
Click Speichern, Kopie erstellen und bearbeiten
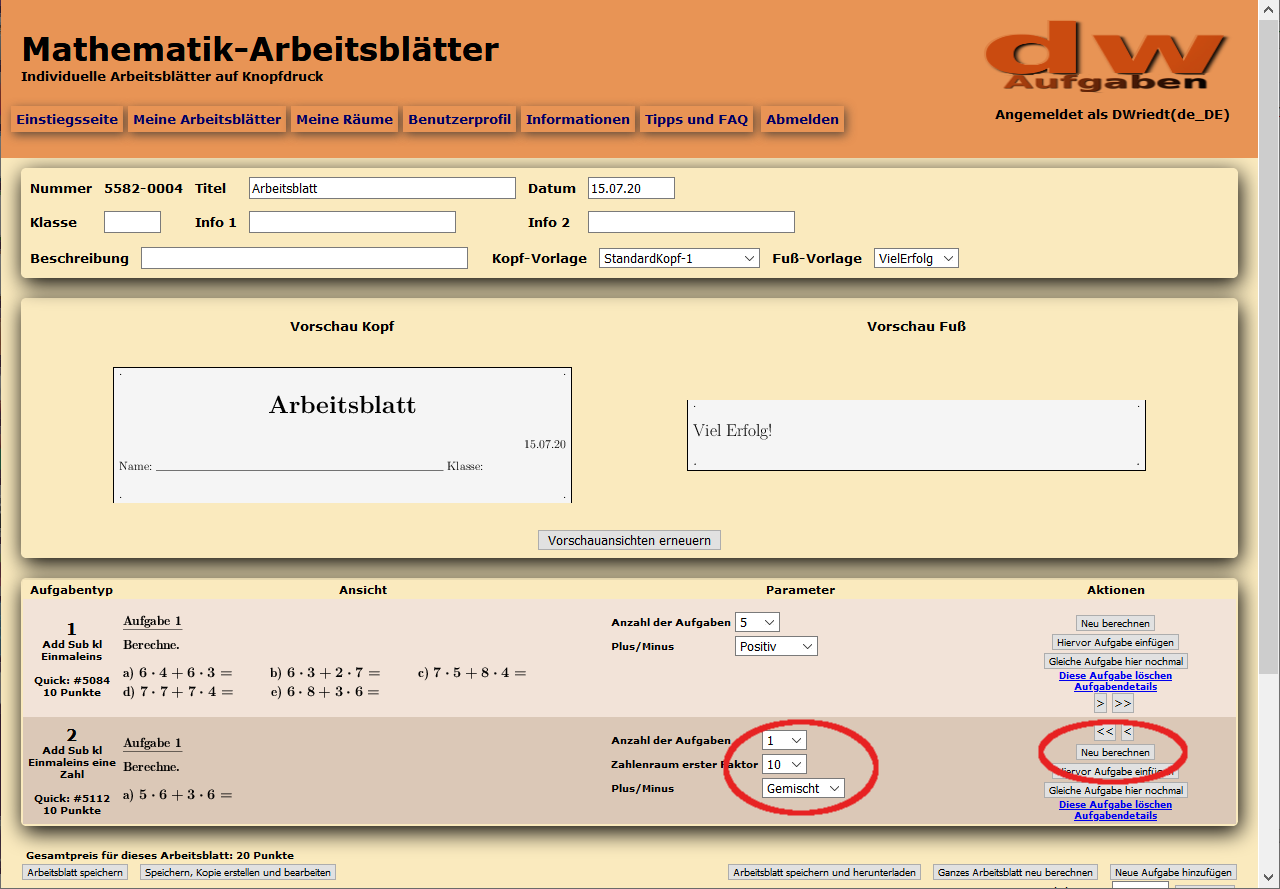[x=237, y=872]
